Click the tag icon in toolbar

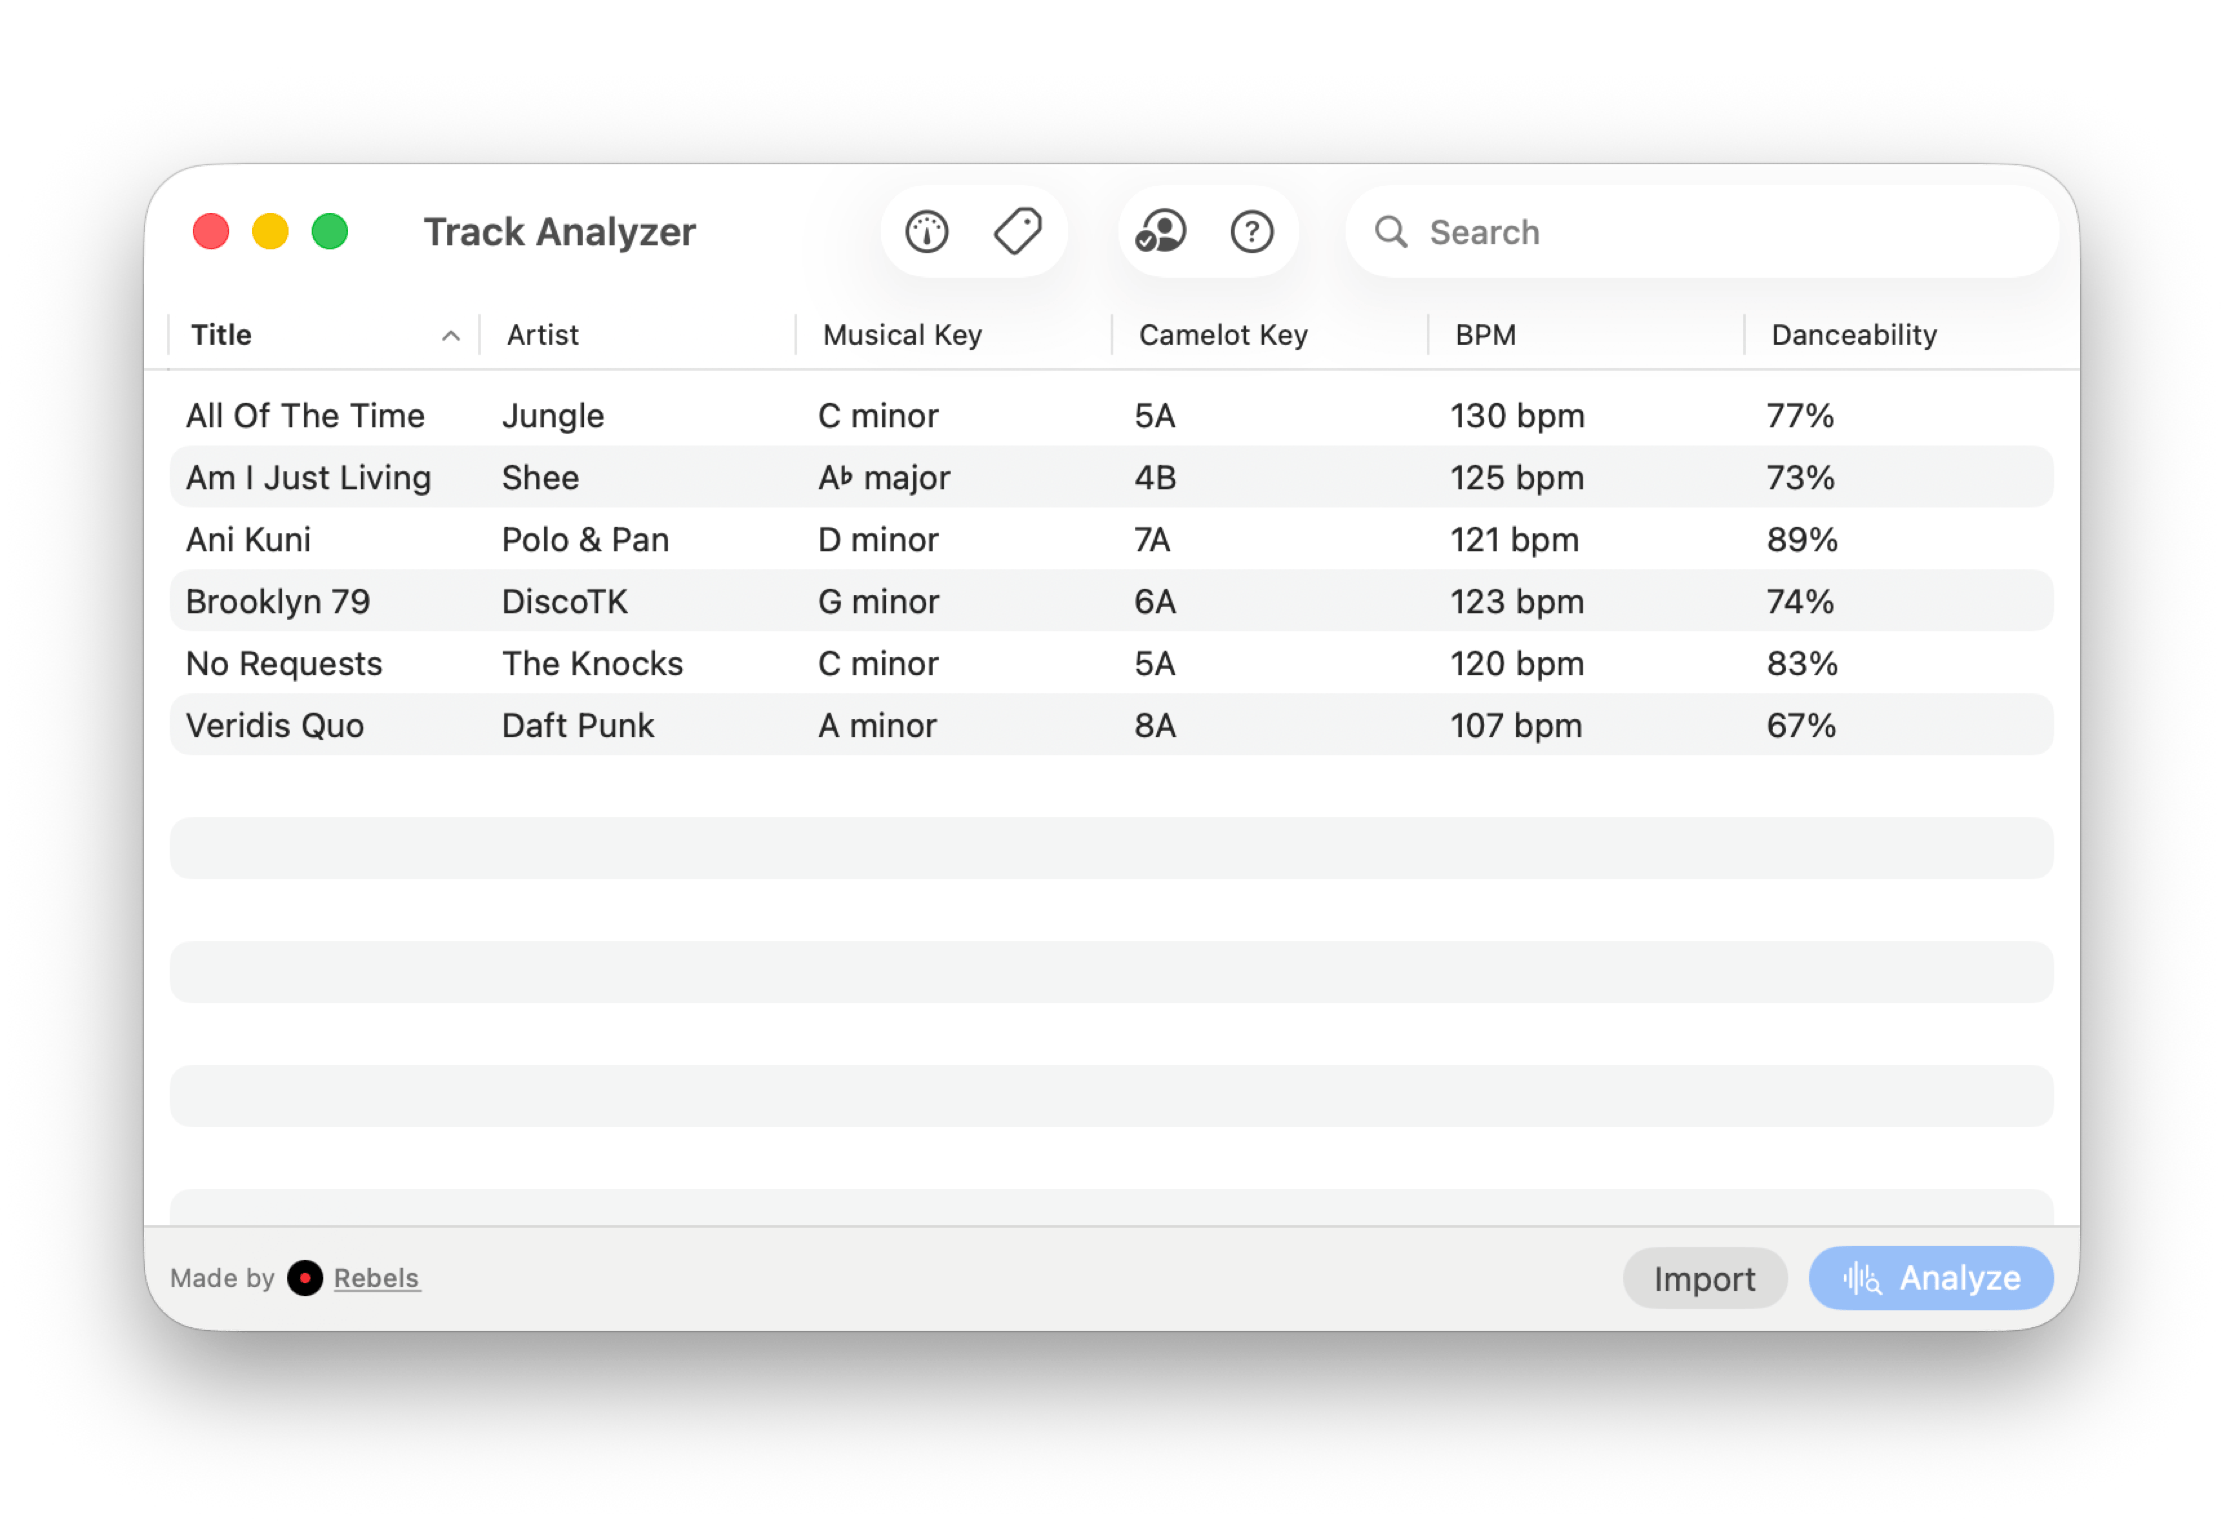1018,232
